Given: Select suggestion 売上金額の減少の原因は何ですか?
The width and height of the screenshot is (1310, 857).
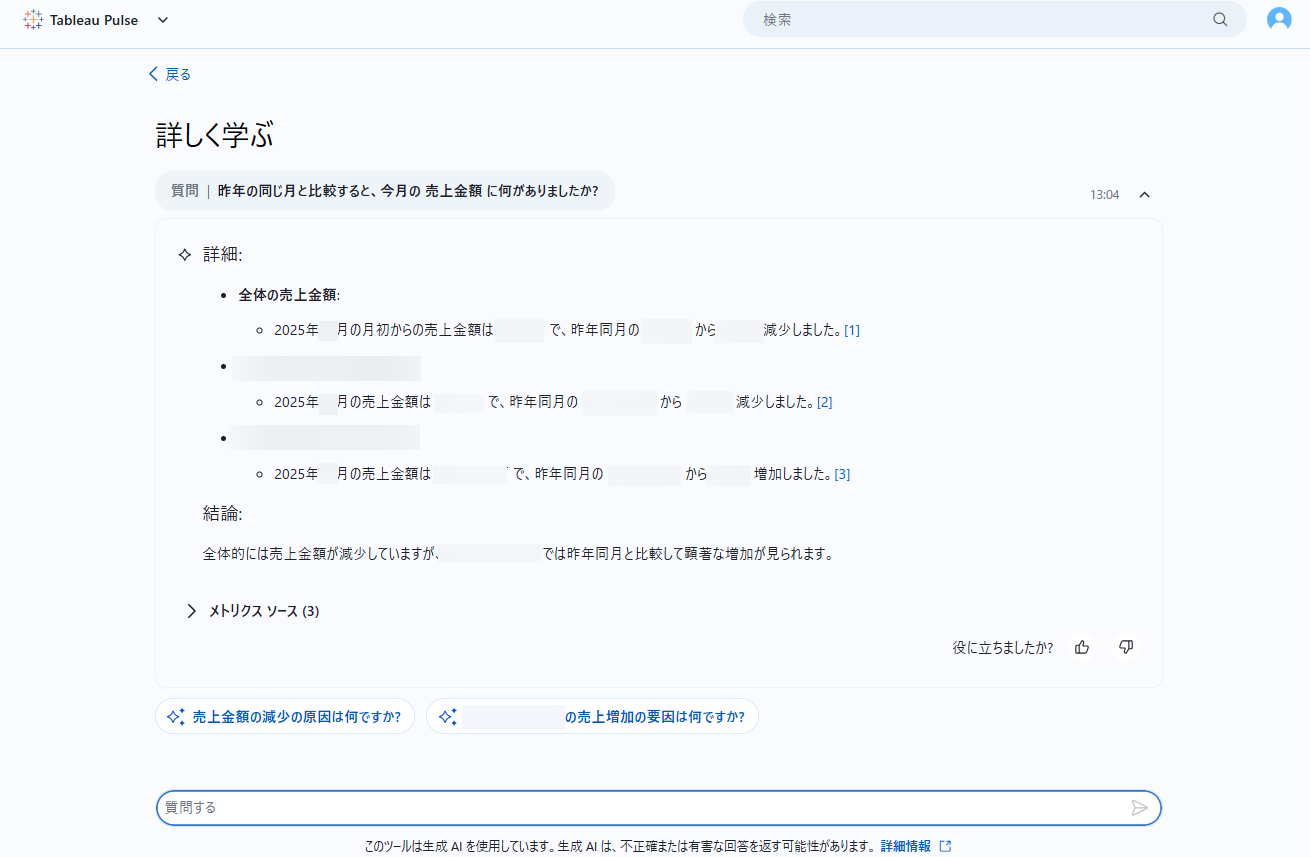Looking at the screenshot, I should pos(285,716).
